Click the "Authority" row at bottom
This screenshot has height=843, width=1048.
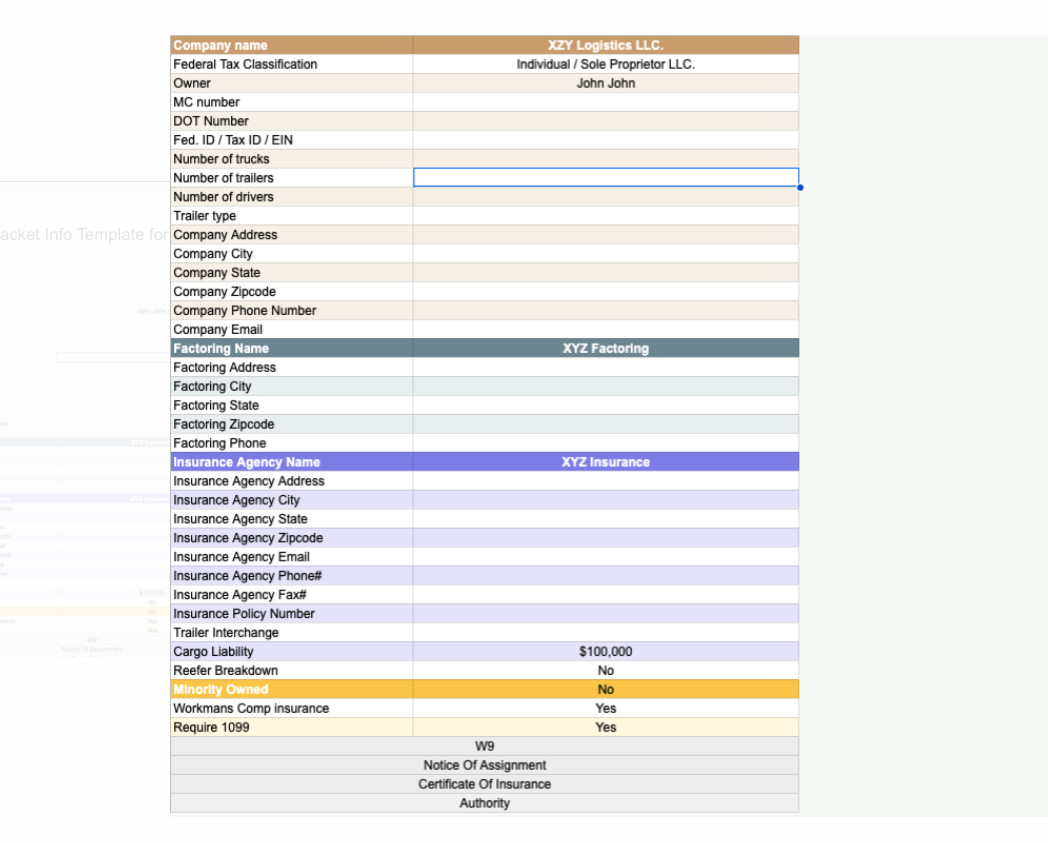pyautogui.click(x=484, y=804)
